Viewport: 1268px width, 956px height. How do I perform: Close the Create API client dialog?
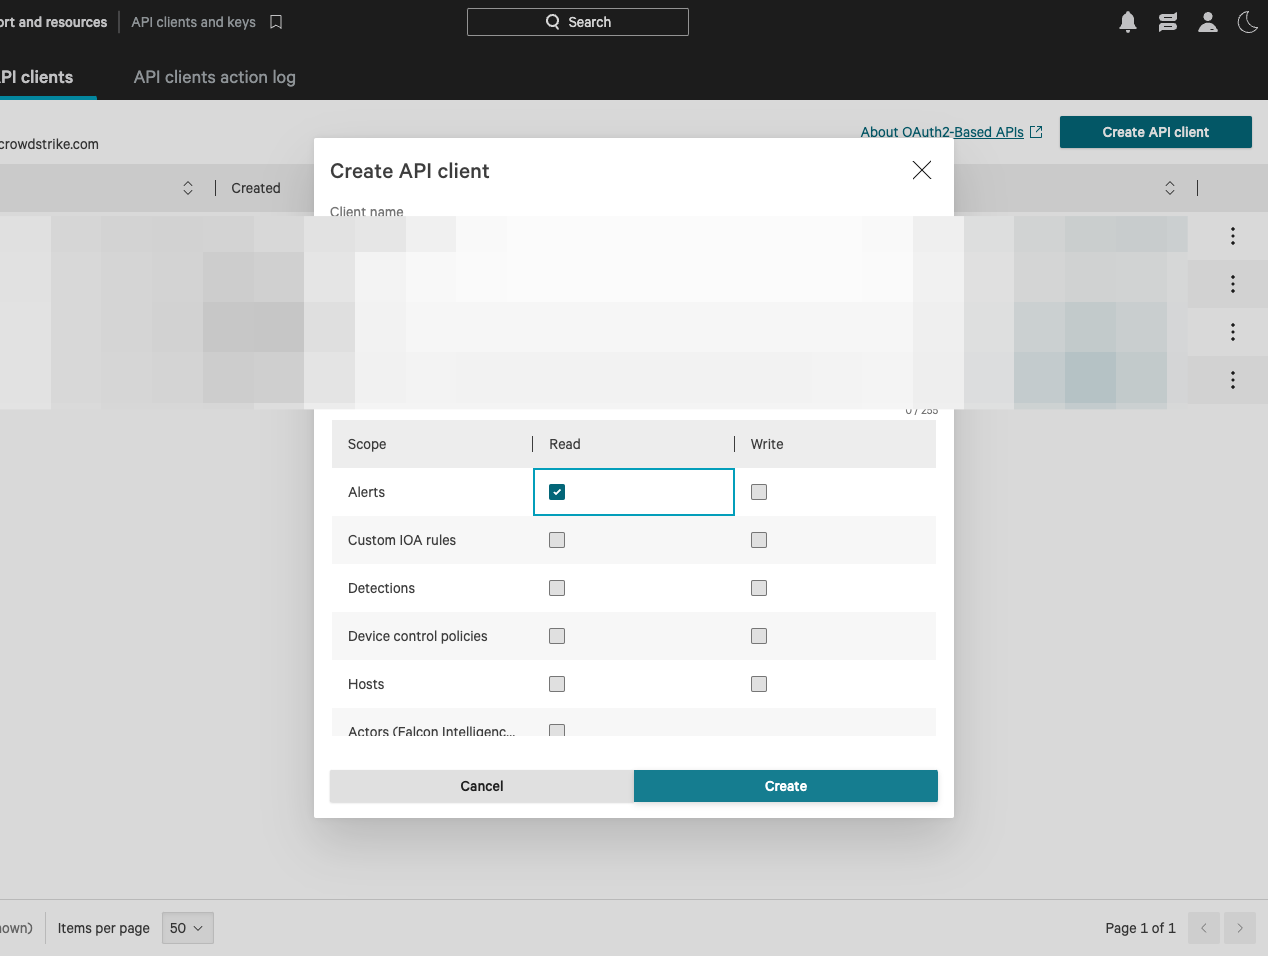point(921,170)
